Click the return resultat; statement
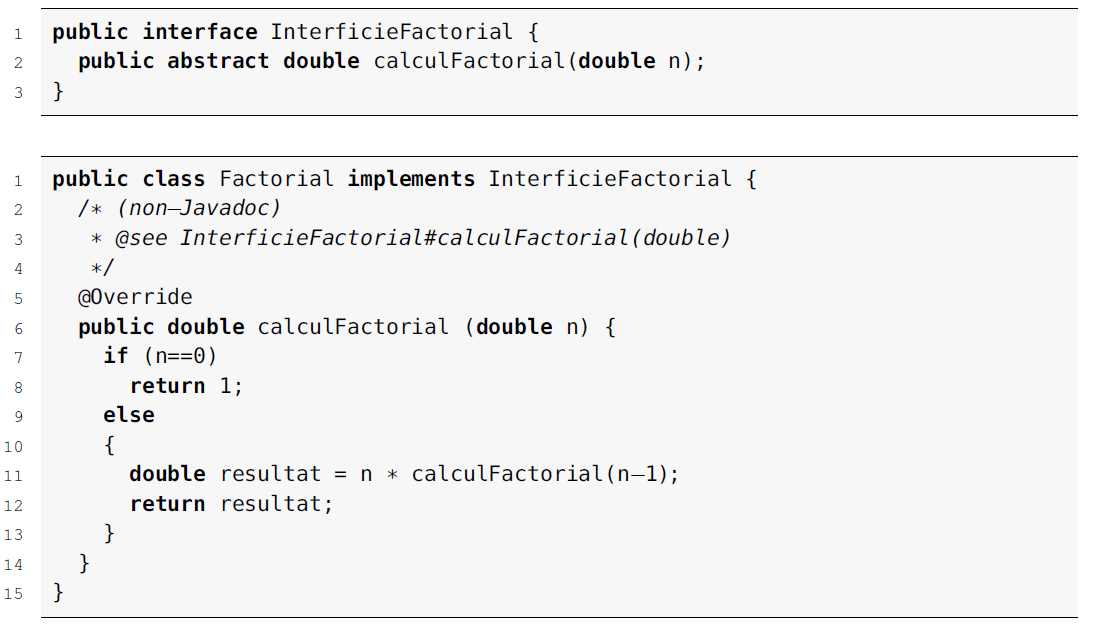Image resolution: width=1108 pixels, height=637 pixels. coord(231,504)
